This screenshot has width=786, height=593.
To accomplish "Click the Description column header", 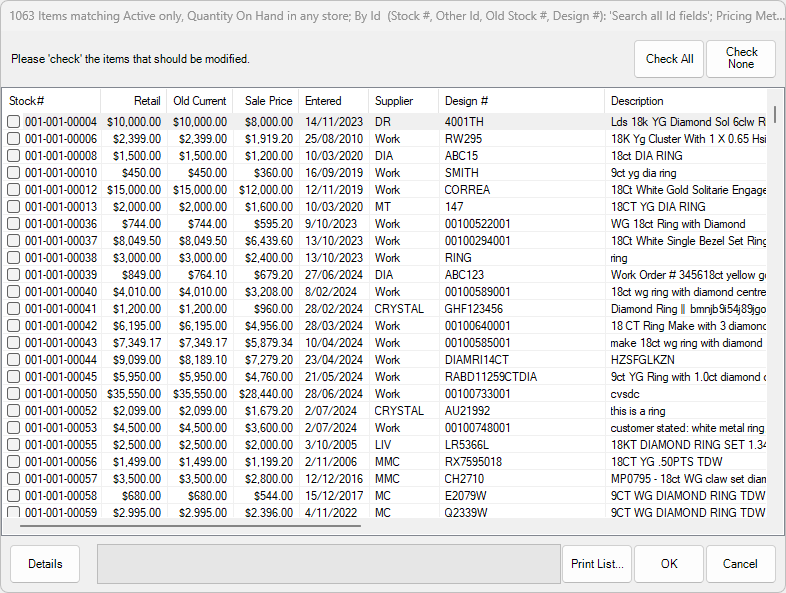I will [x=686, y=101].
